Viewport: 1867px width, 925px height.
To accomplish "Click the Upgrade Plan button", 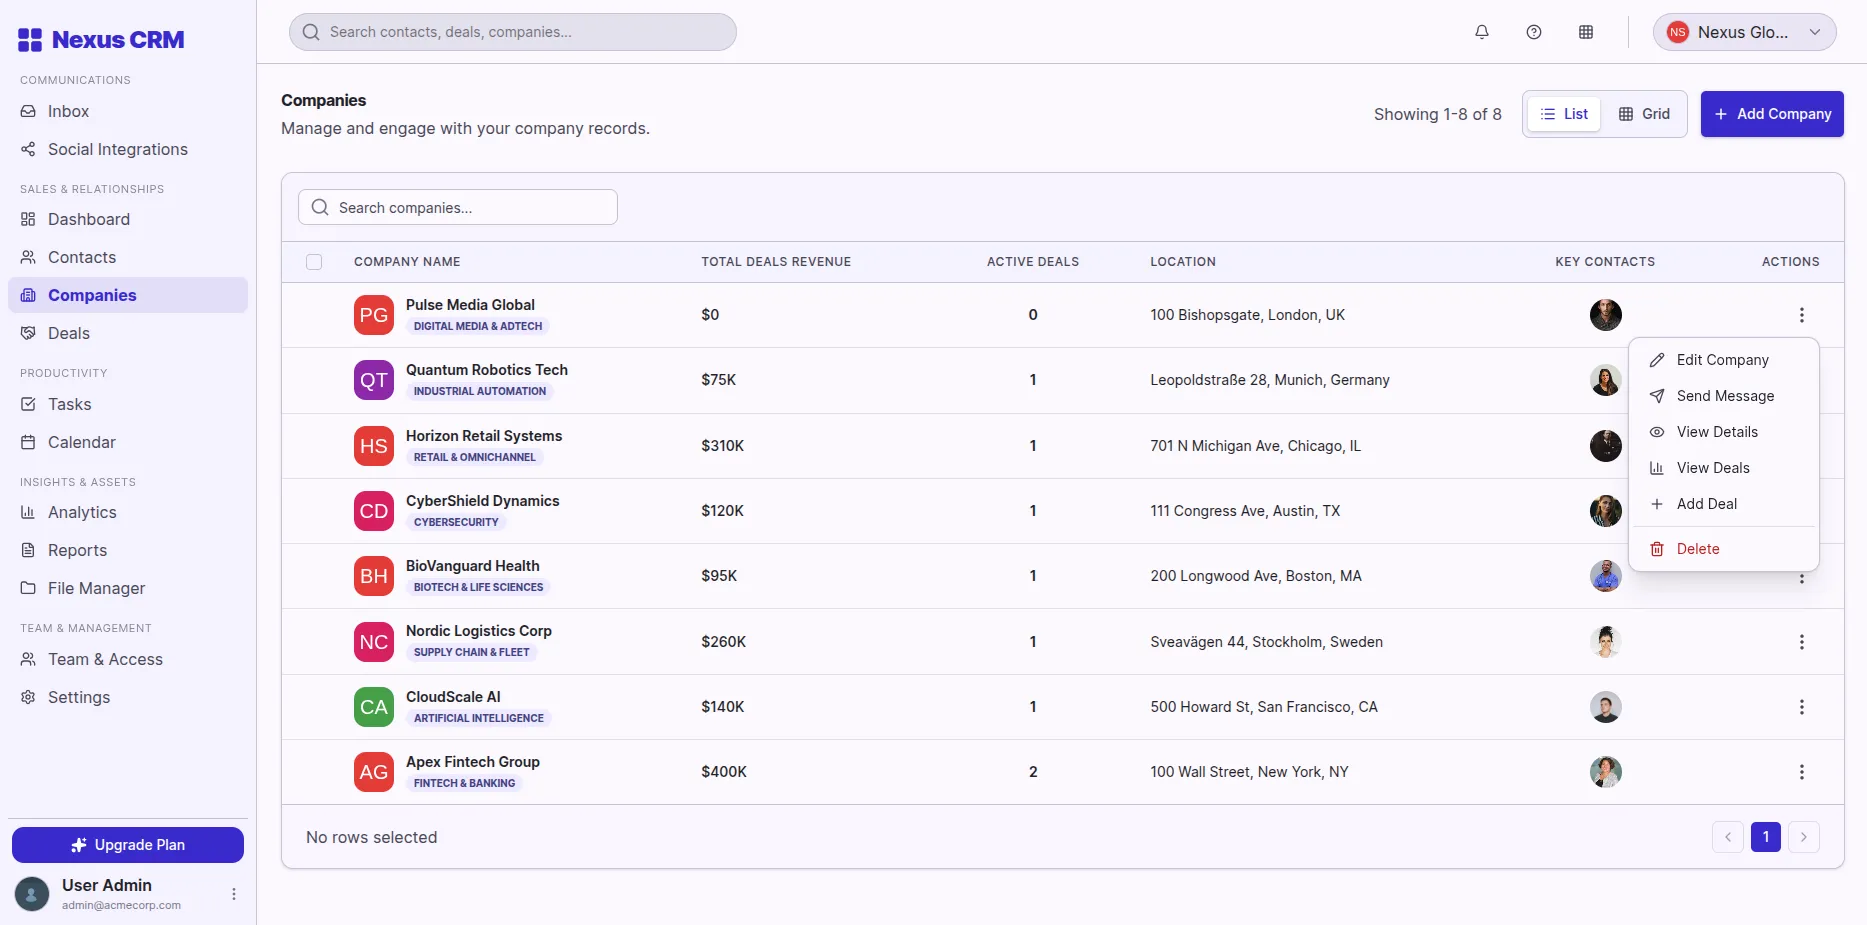I will 128,845.
